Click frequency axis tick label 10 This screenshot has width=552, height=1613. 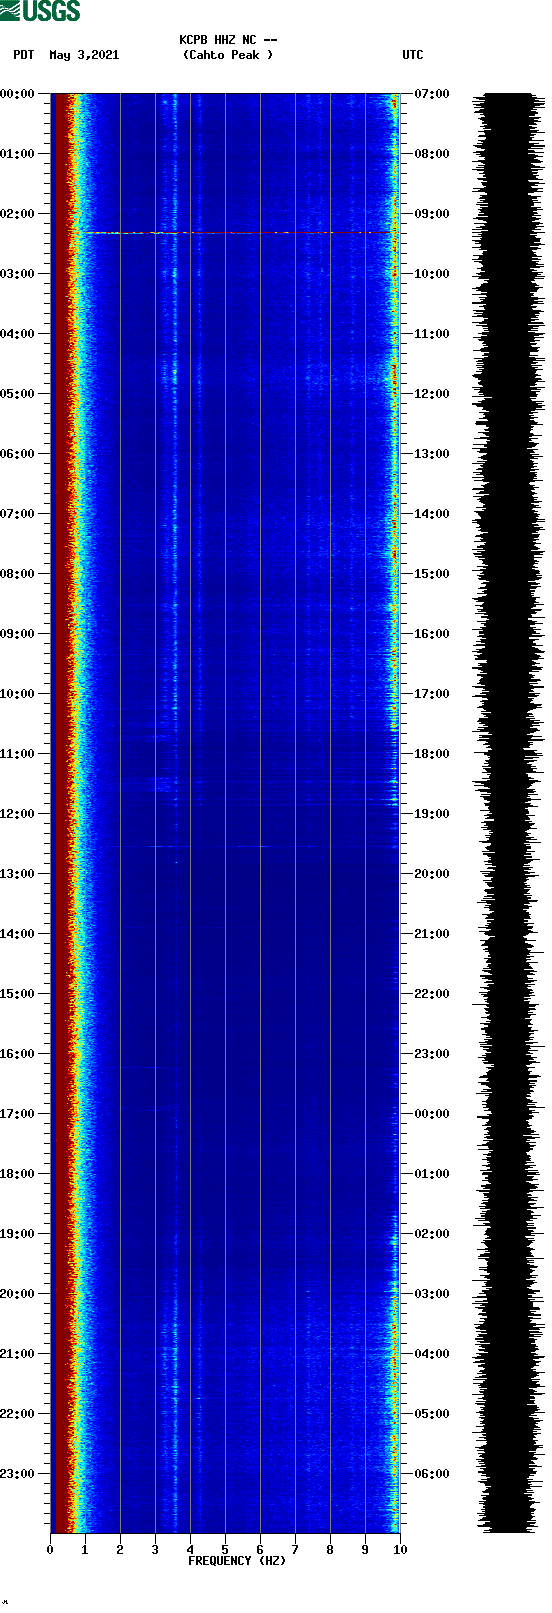(400, 1550)
